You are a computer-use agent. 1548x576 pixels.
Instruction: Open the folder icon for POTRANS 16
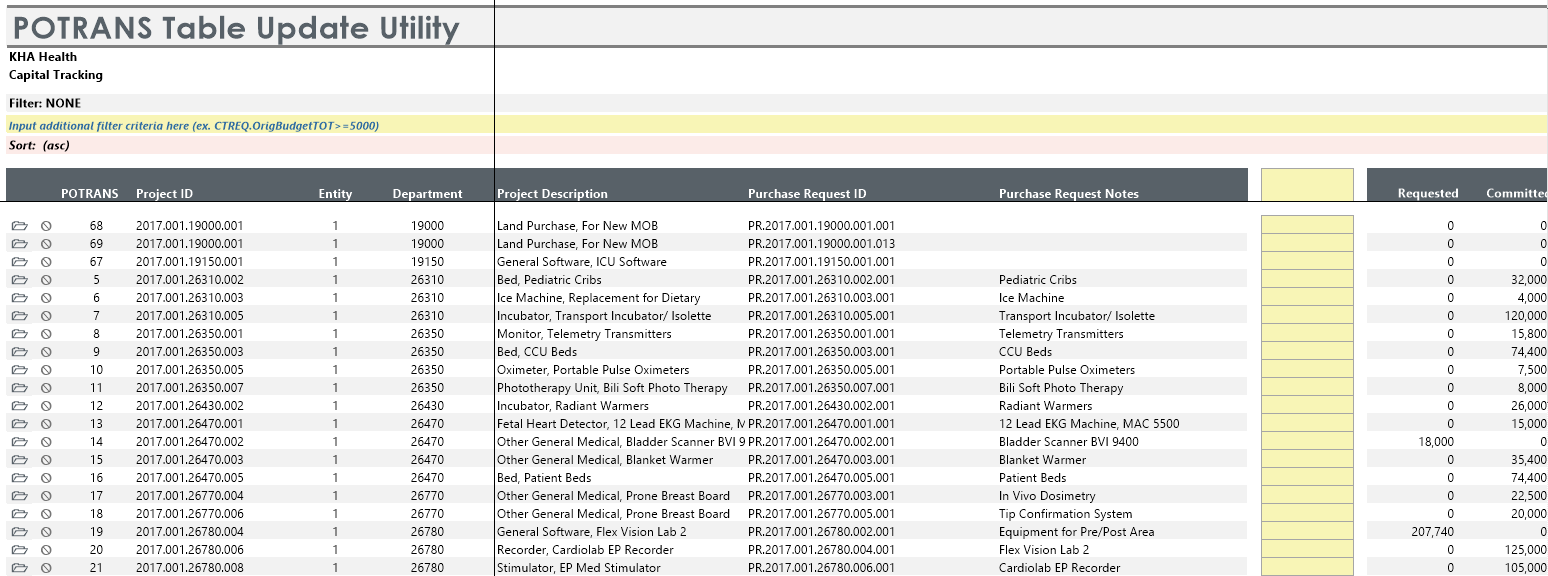point(19,478)
